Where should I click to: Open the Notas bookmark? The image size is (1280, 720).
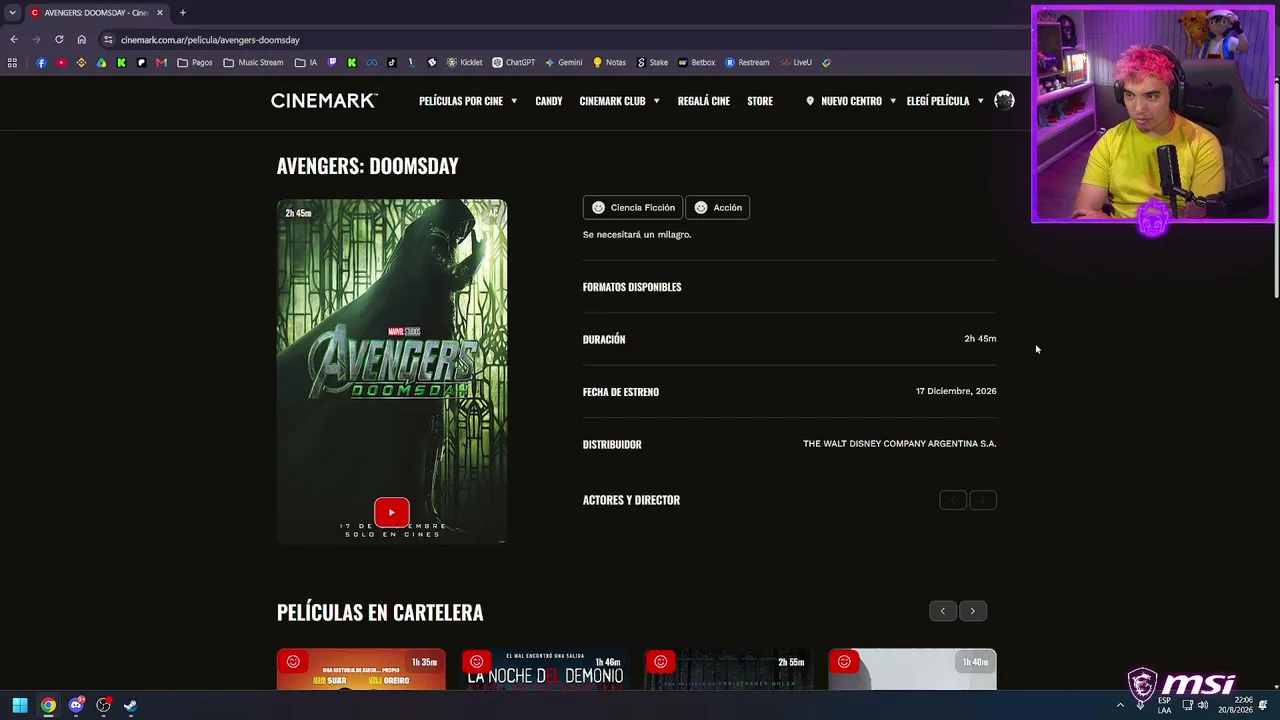tap(609, 62)
